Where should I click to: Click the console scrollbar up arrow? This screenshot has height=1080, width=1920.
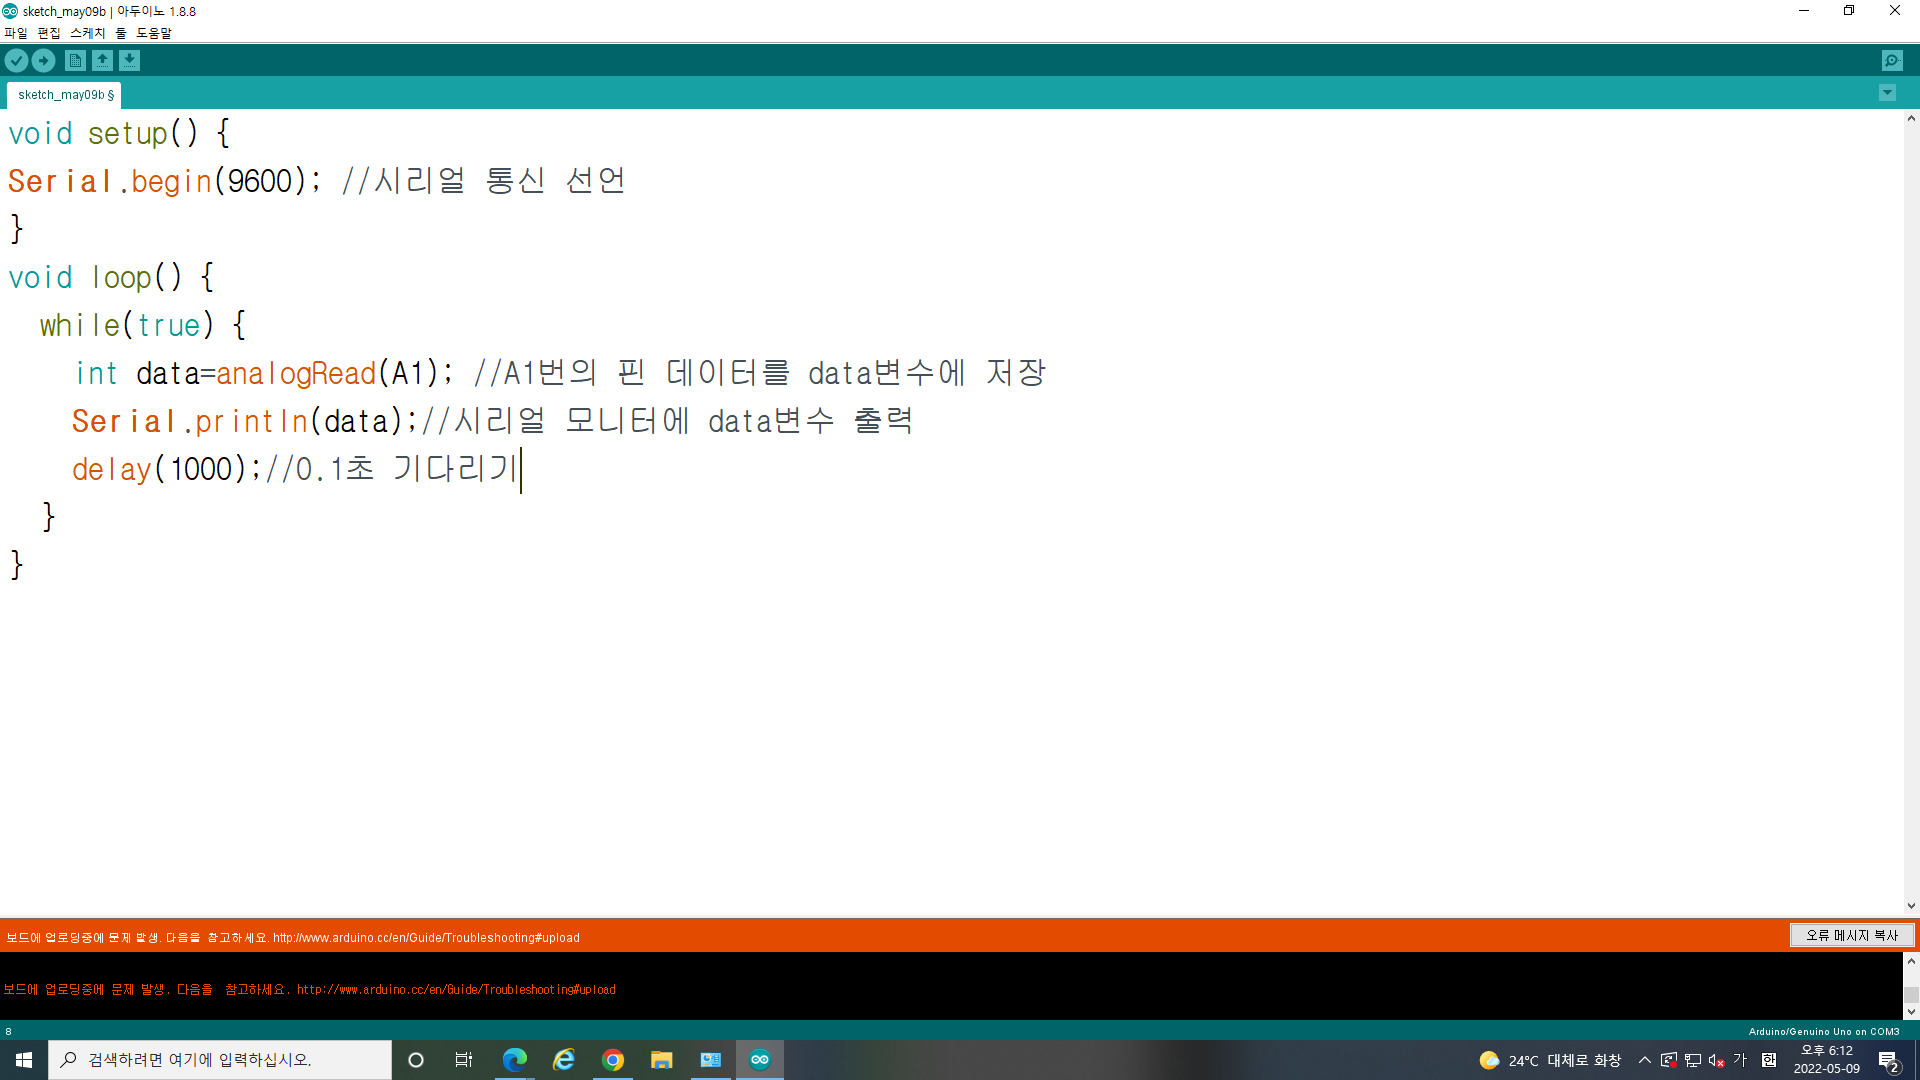[1911, 961]
